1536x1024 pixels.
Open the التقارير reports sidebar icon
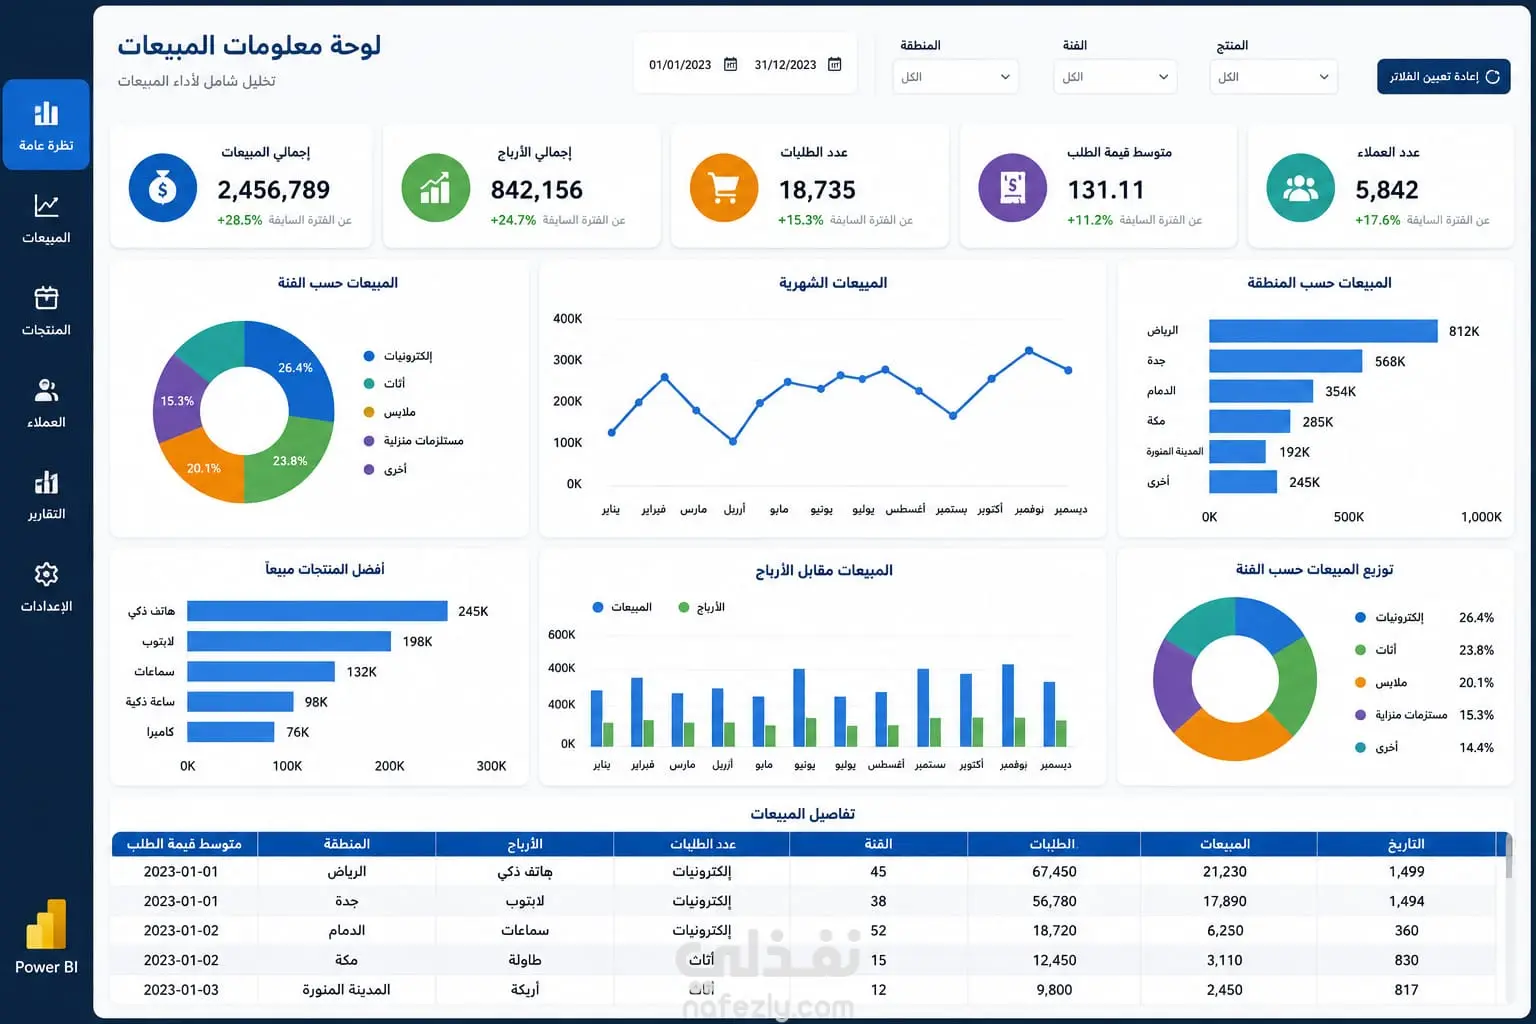[46, 482]
